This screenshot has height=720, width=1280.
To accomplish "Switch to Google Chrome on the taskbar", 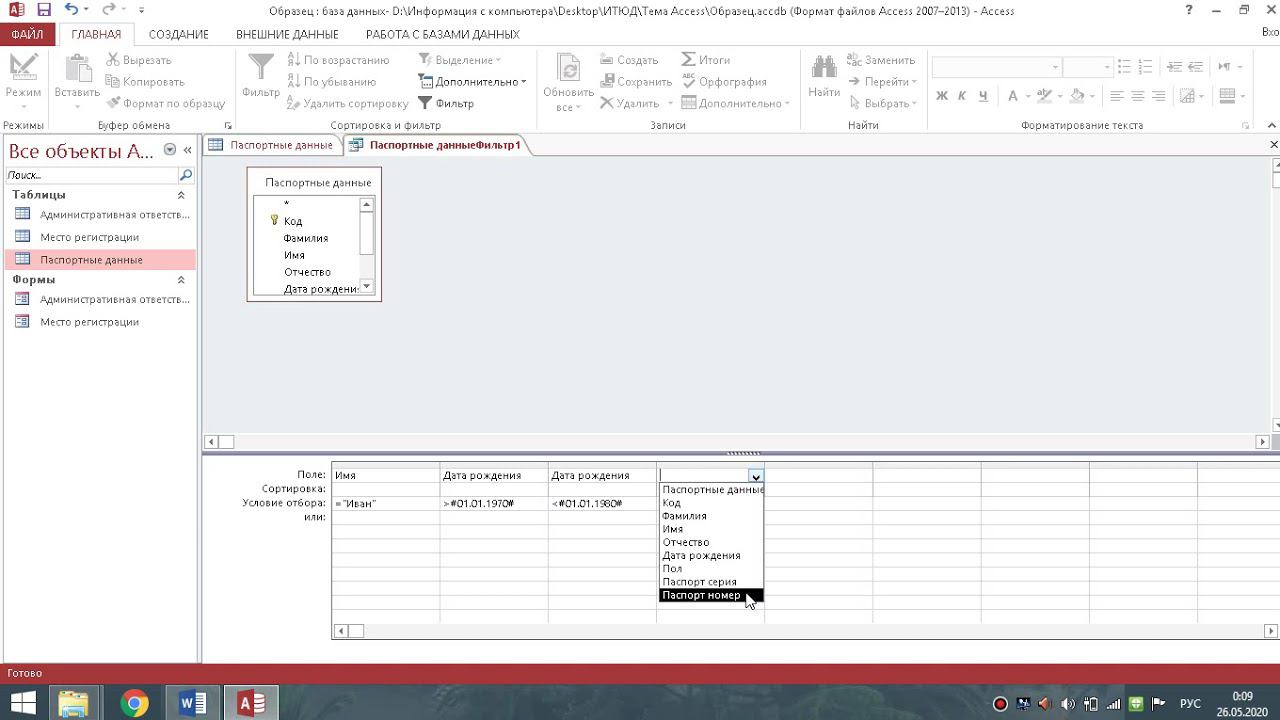I will (134, 703).
